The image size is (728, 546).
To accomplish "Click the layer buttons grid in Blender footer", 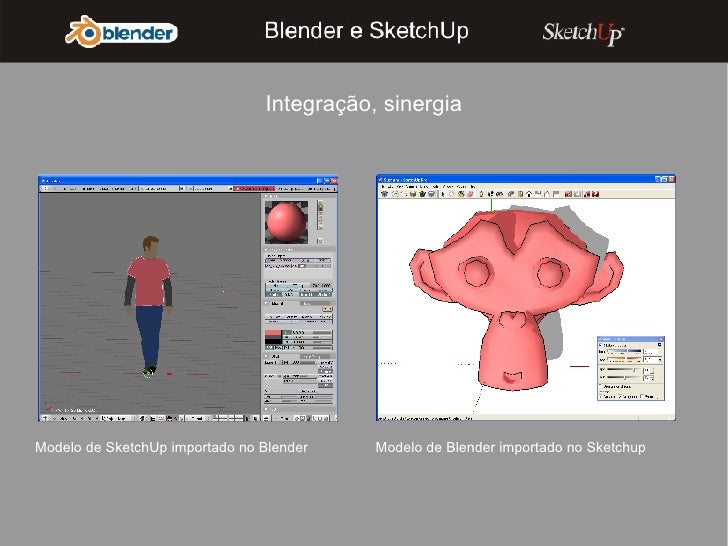I will click(x=228, y=418).
